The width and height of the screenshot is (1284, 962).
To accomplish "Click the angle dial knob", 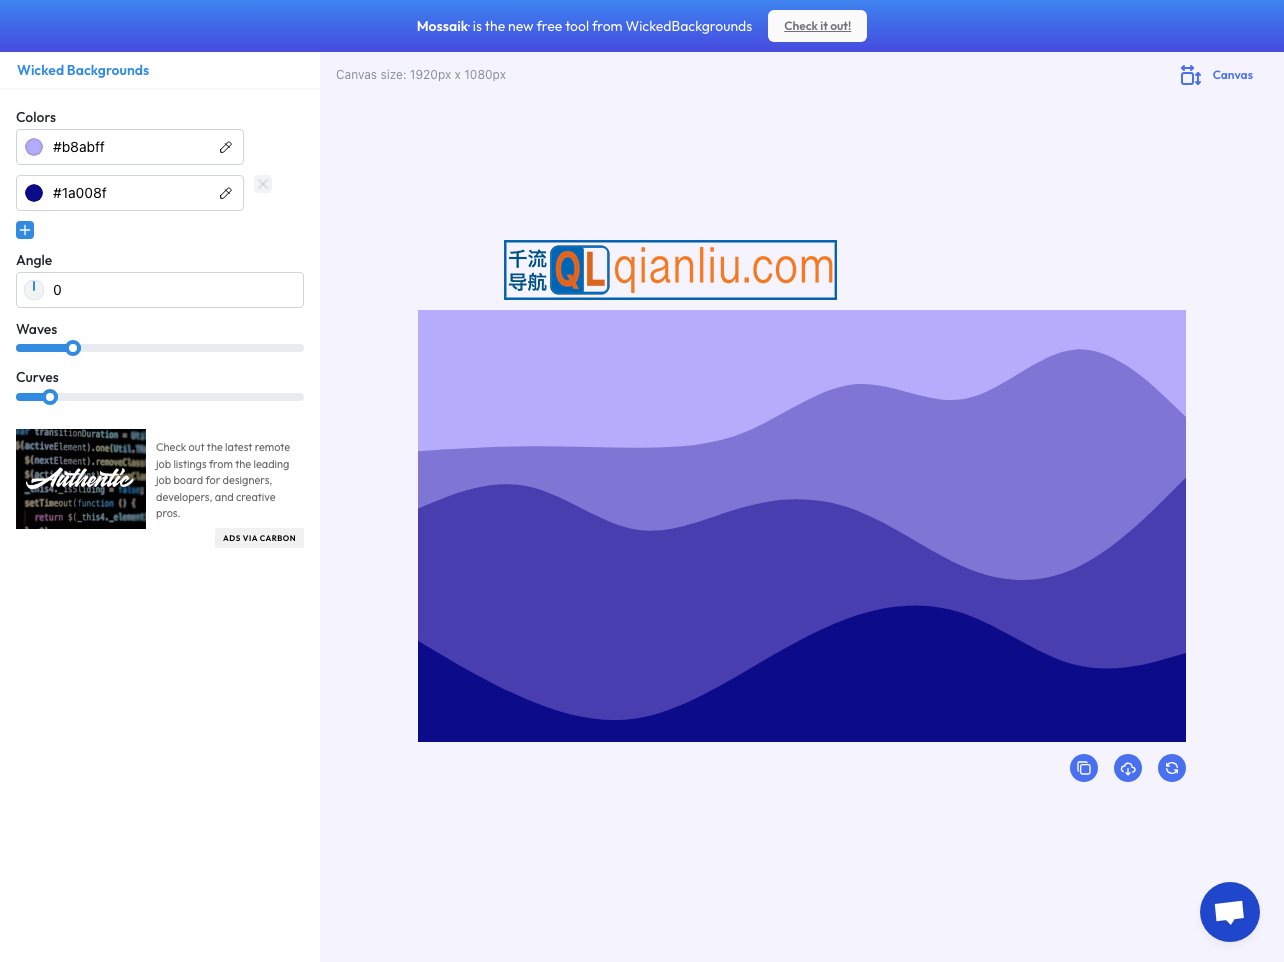I will [x=34, y=290].
